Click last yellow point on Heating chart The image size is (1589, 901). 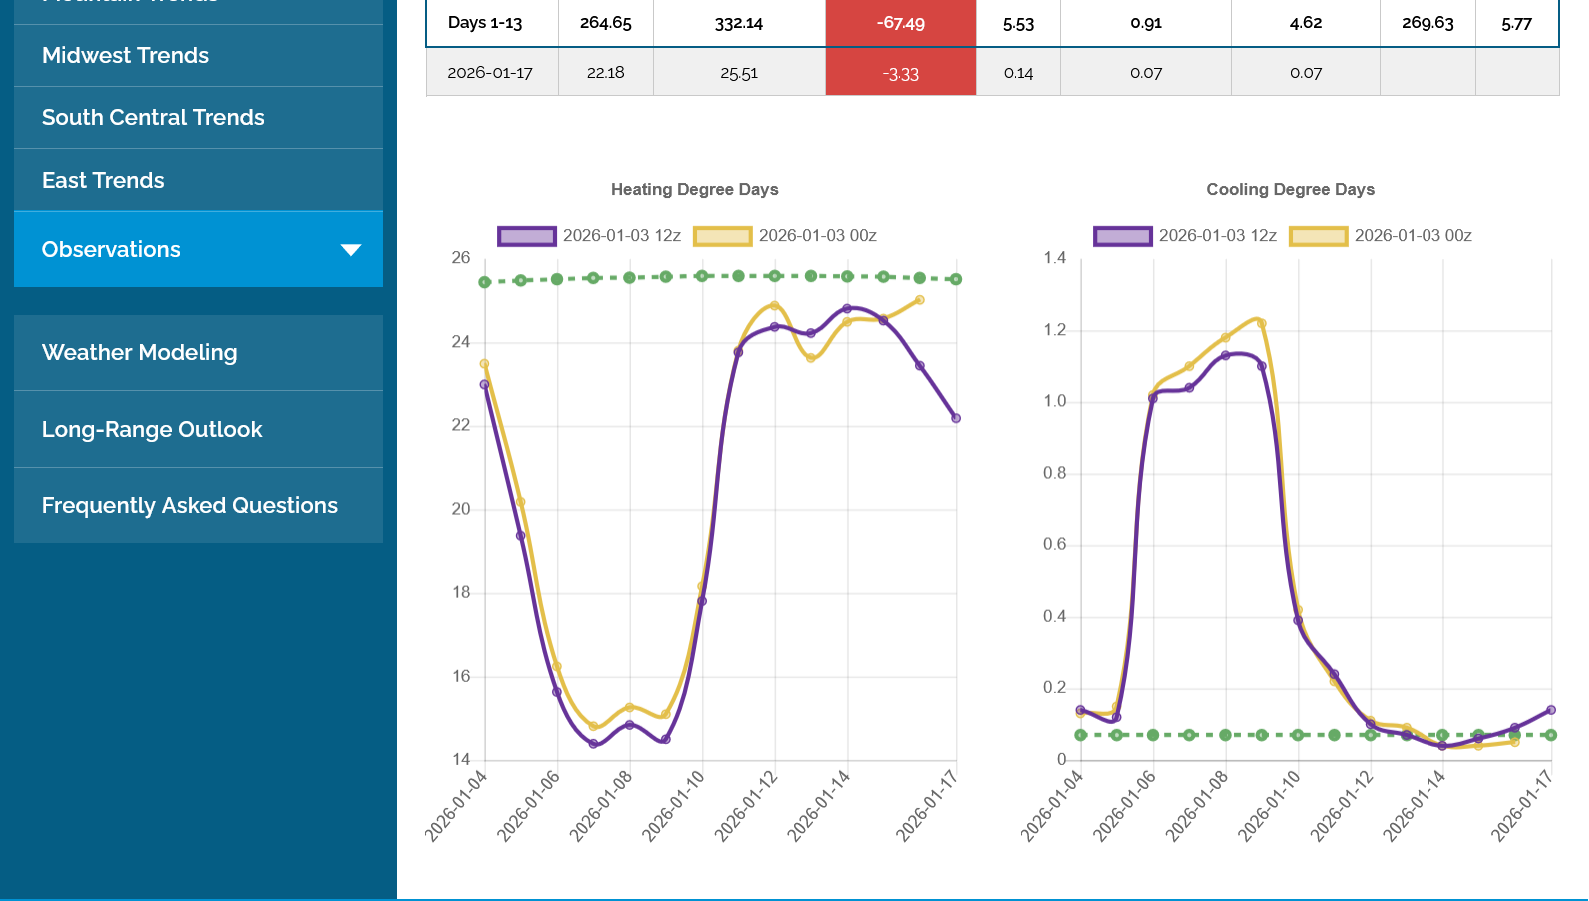click(920, 300)
